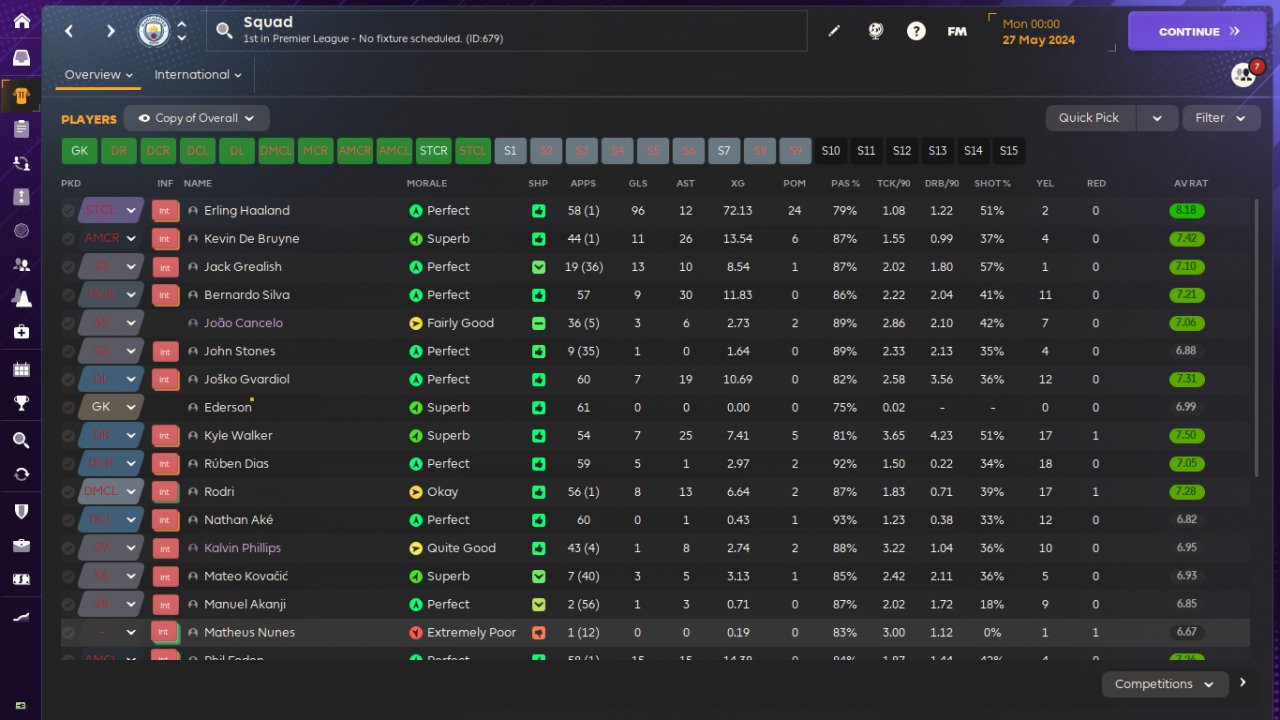Click the Manchester City club badge
Image resolution: width=1280 pixels, height=720 pixels.
154,31
